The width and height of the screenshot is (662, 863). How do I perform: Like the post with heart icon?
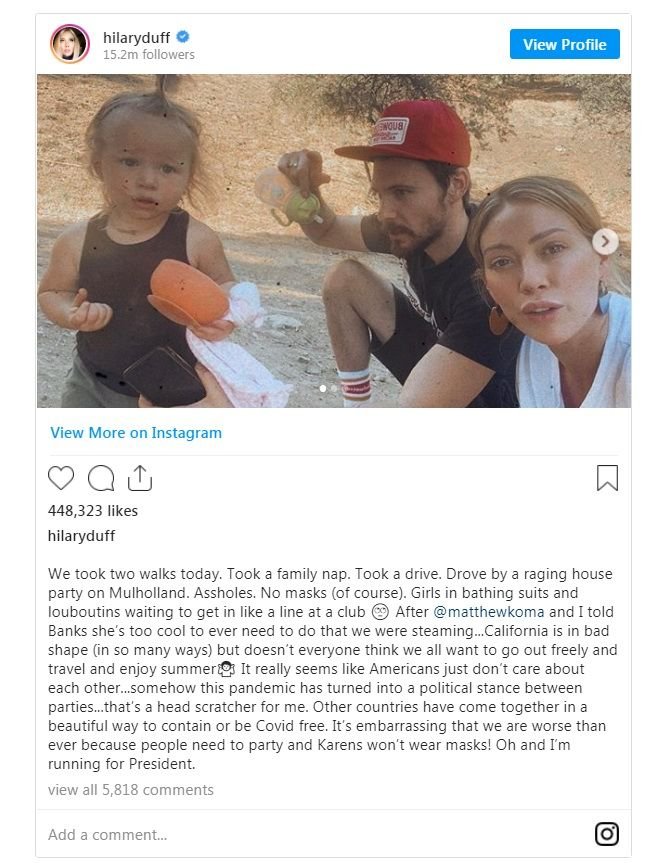pos(61,478)
